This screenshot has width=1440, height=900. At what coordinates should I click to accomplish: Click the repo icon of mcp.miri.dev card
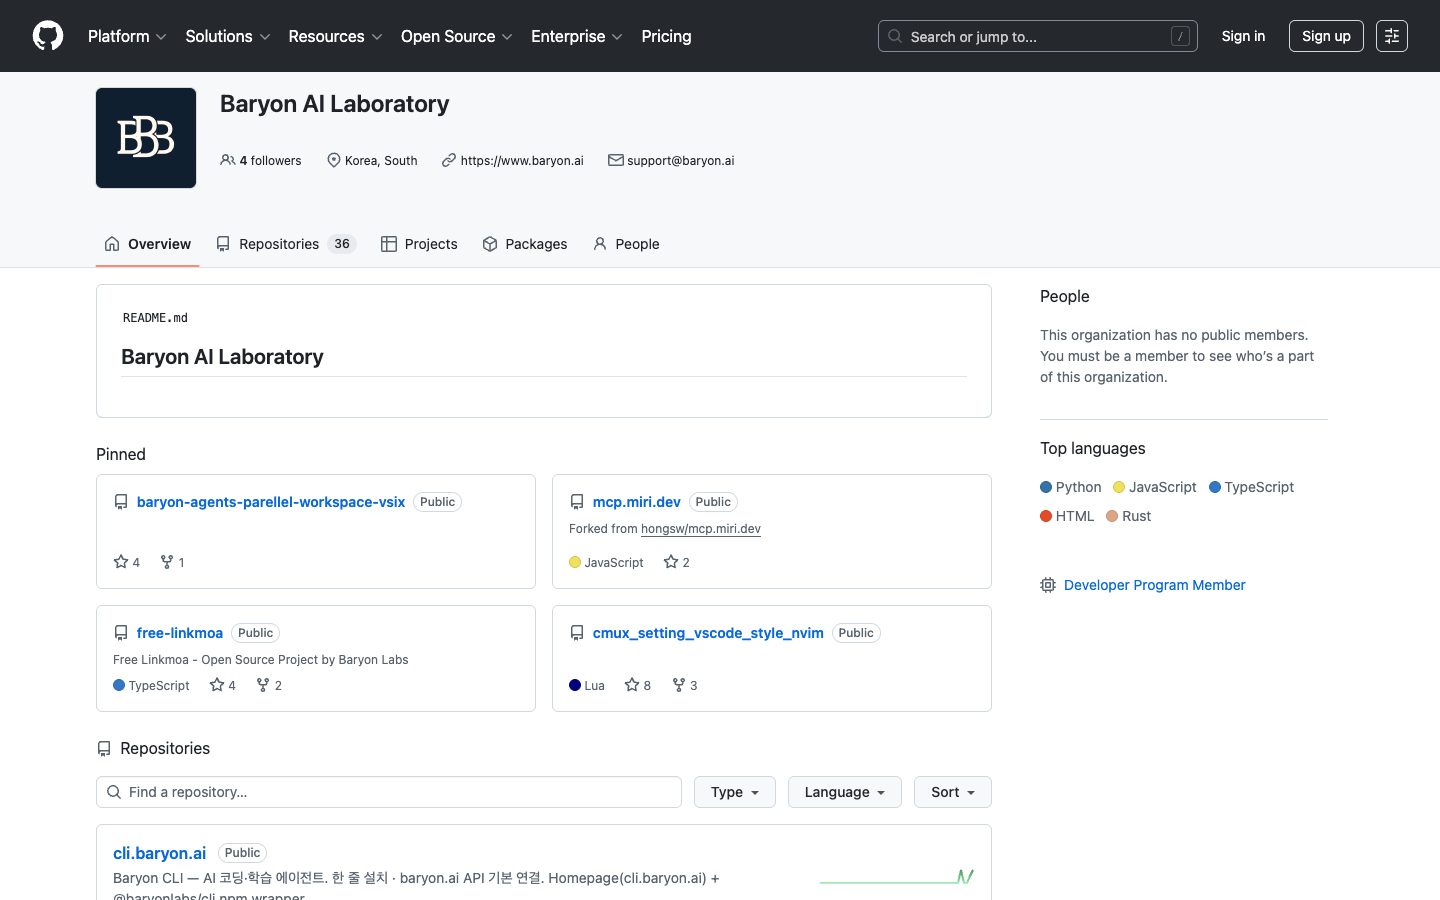pos(577,502)
